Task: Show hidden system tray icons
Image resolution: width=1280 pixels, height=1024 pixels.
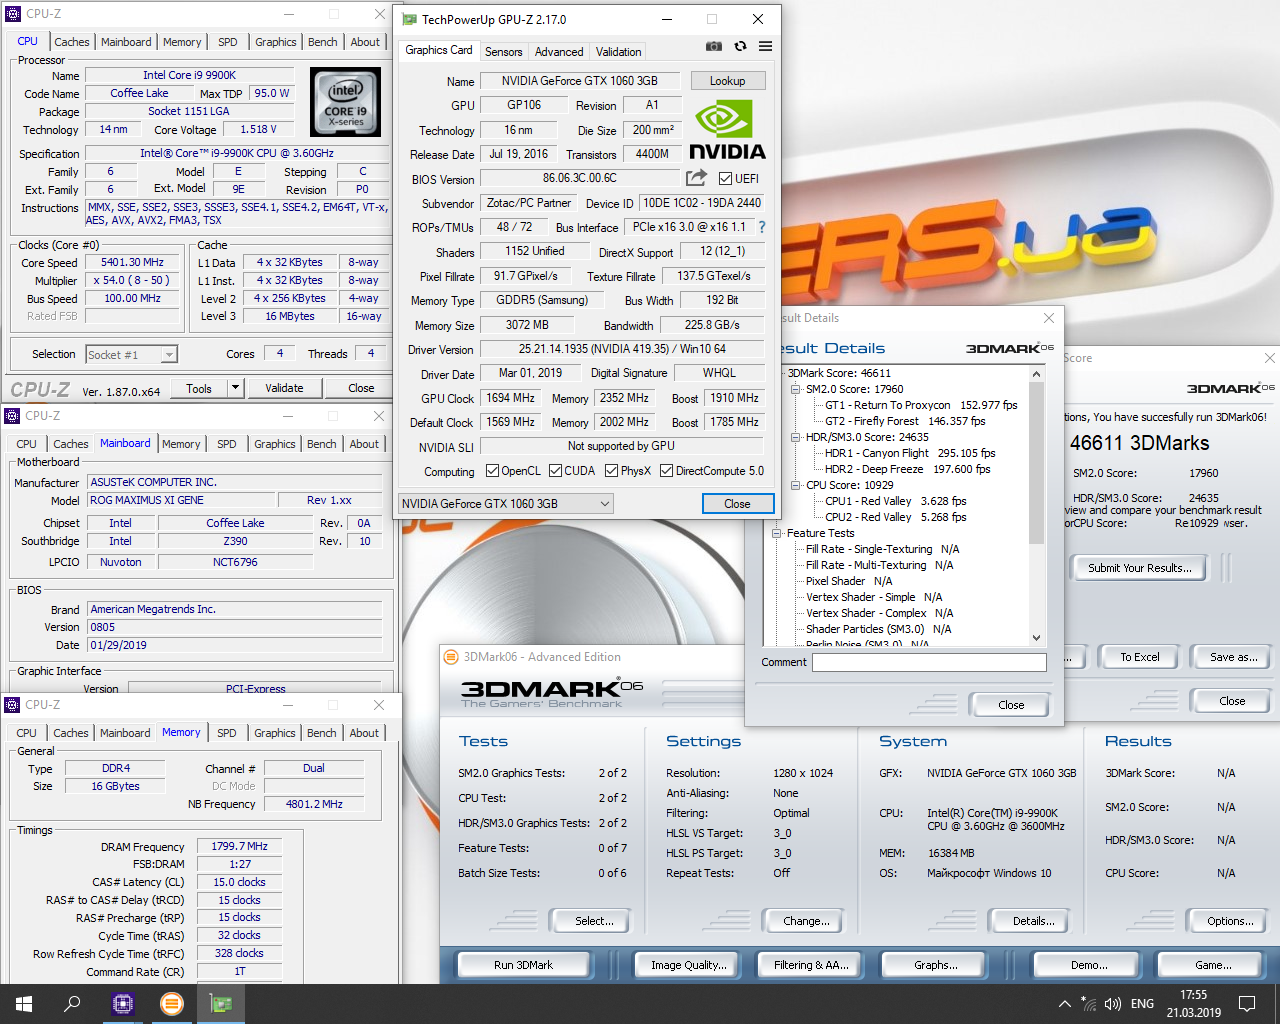Action: click(x=1064, y=1004)
